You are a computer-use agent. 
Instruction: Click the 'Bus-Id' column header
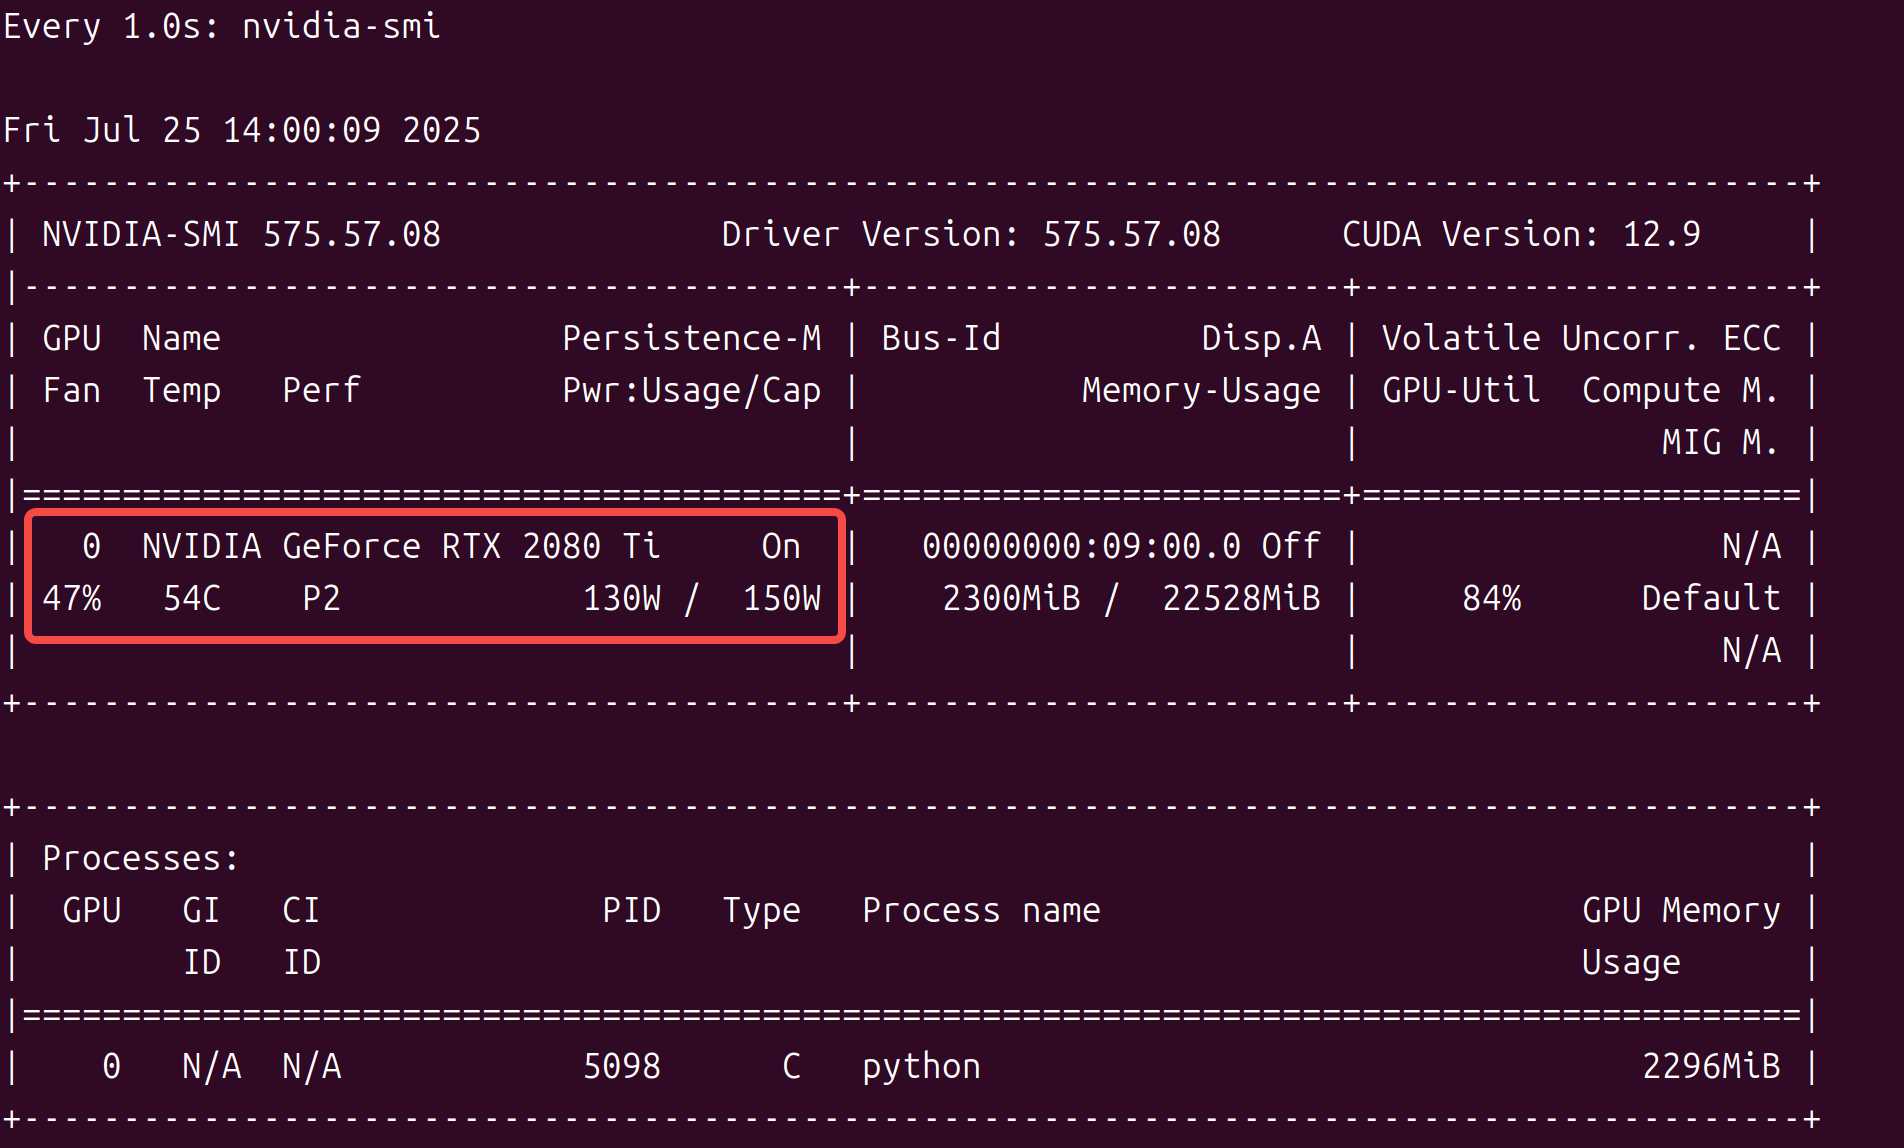[941, 338]
